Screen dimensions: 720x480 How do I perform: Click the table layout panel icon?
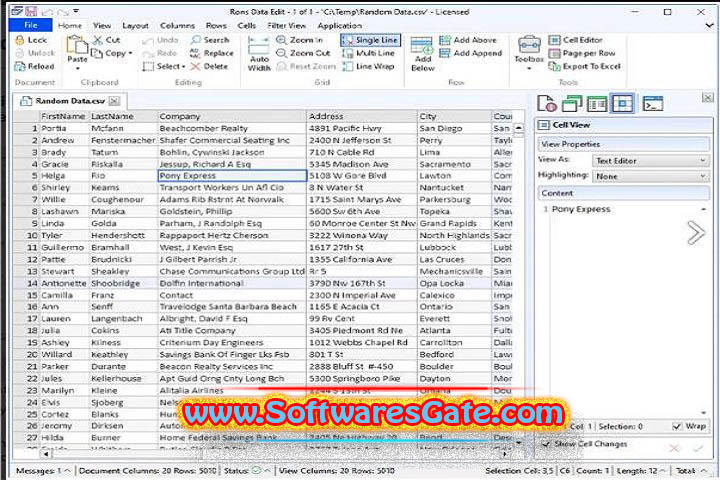(596, 104)
